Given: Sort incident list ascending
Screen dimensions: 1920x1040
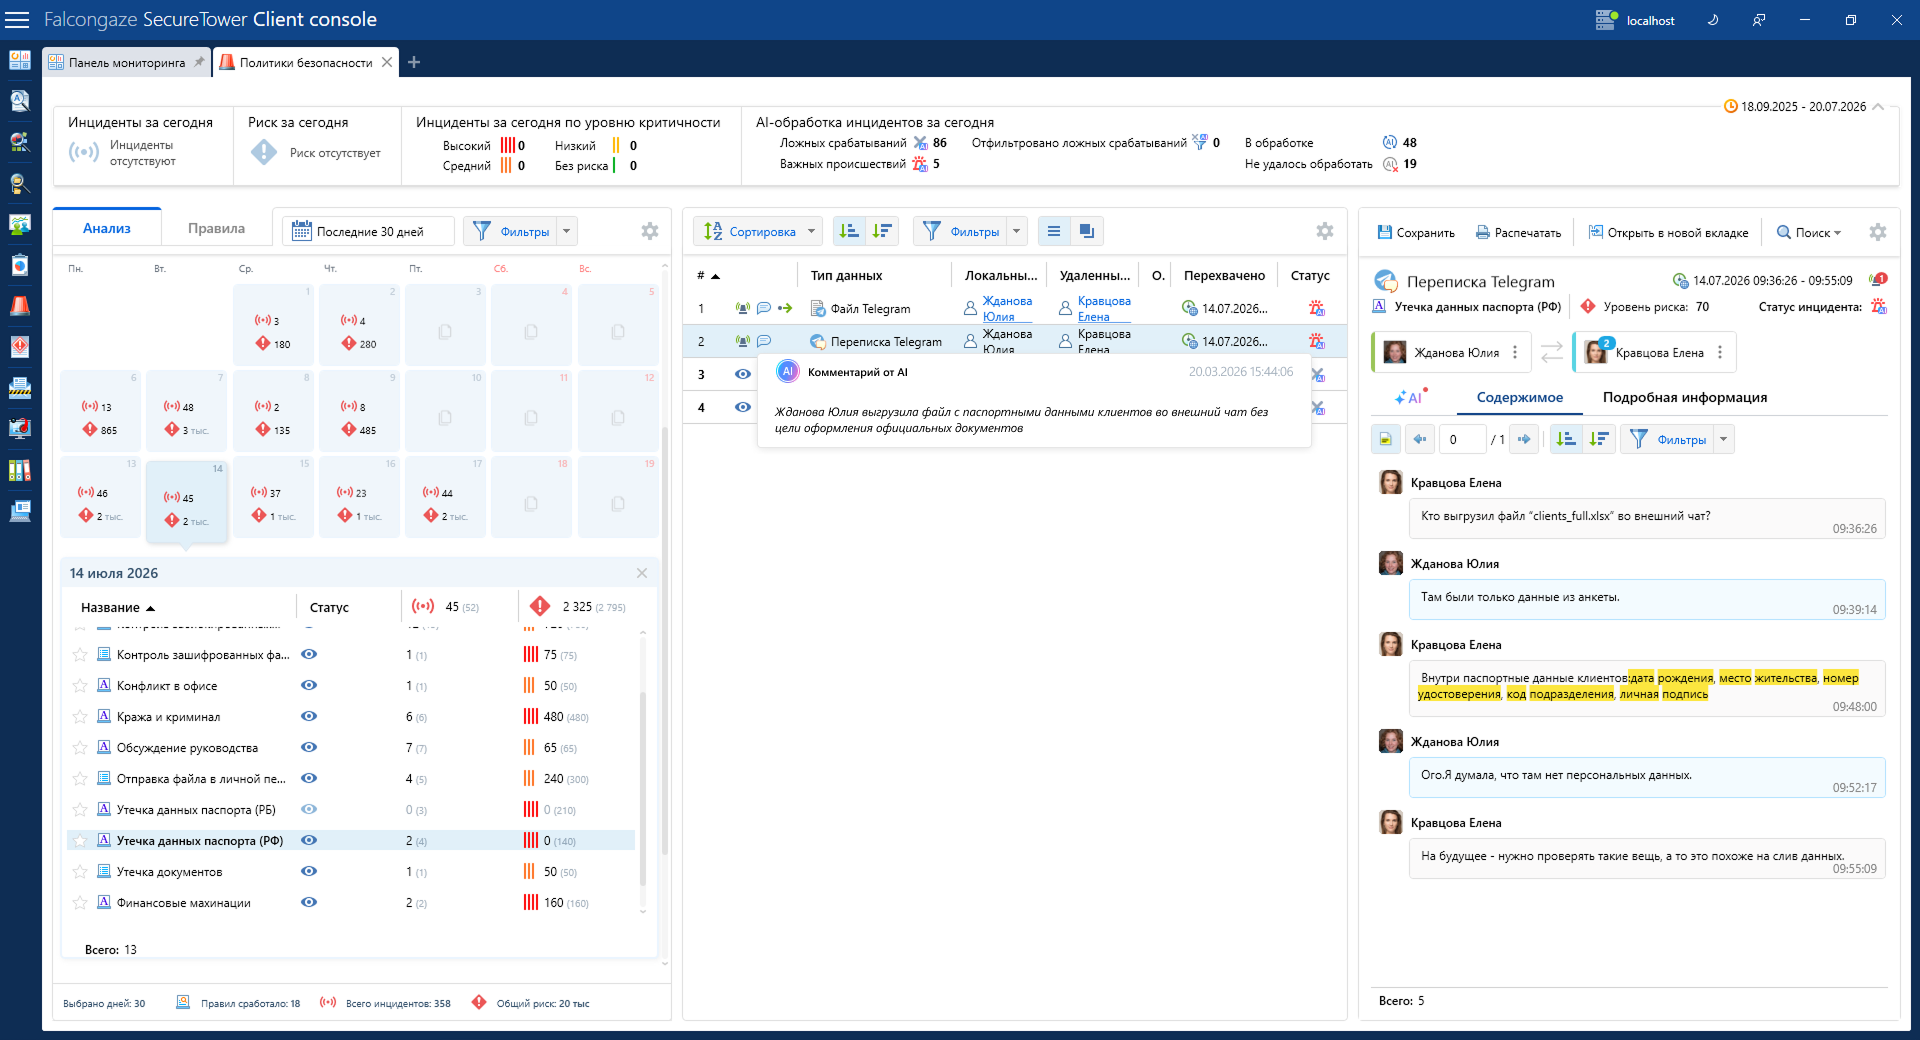Looking at the screenshot, I should [849, 231].
